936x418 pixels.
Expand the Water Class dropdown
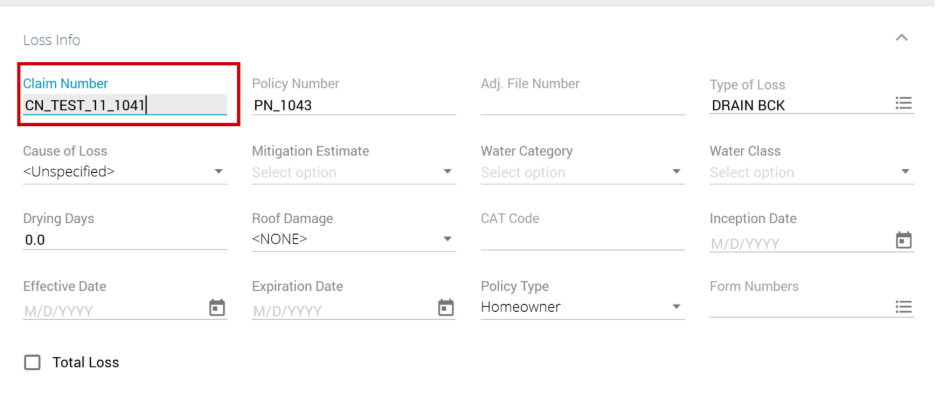pos(811,172)
